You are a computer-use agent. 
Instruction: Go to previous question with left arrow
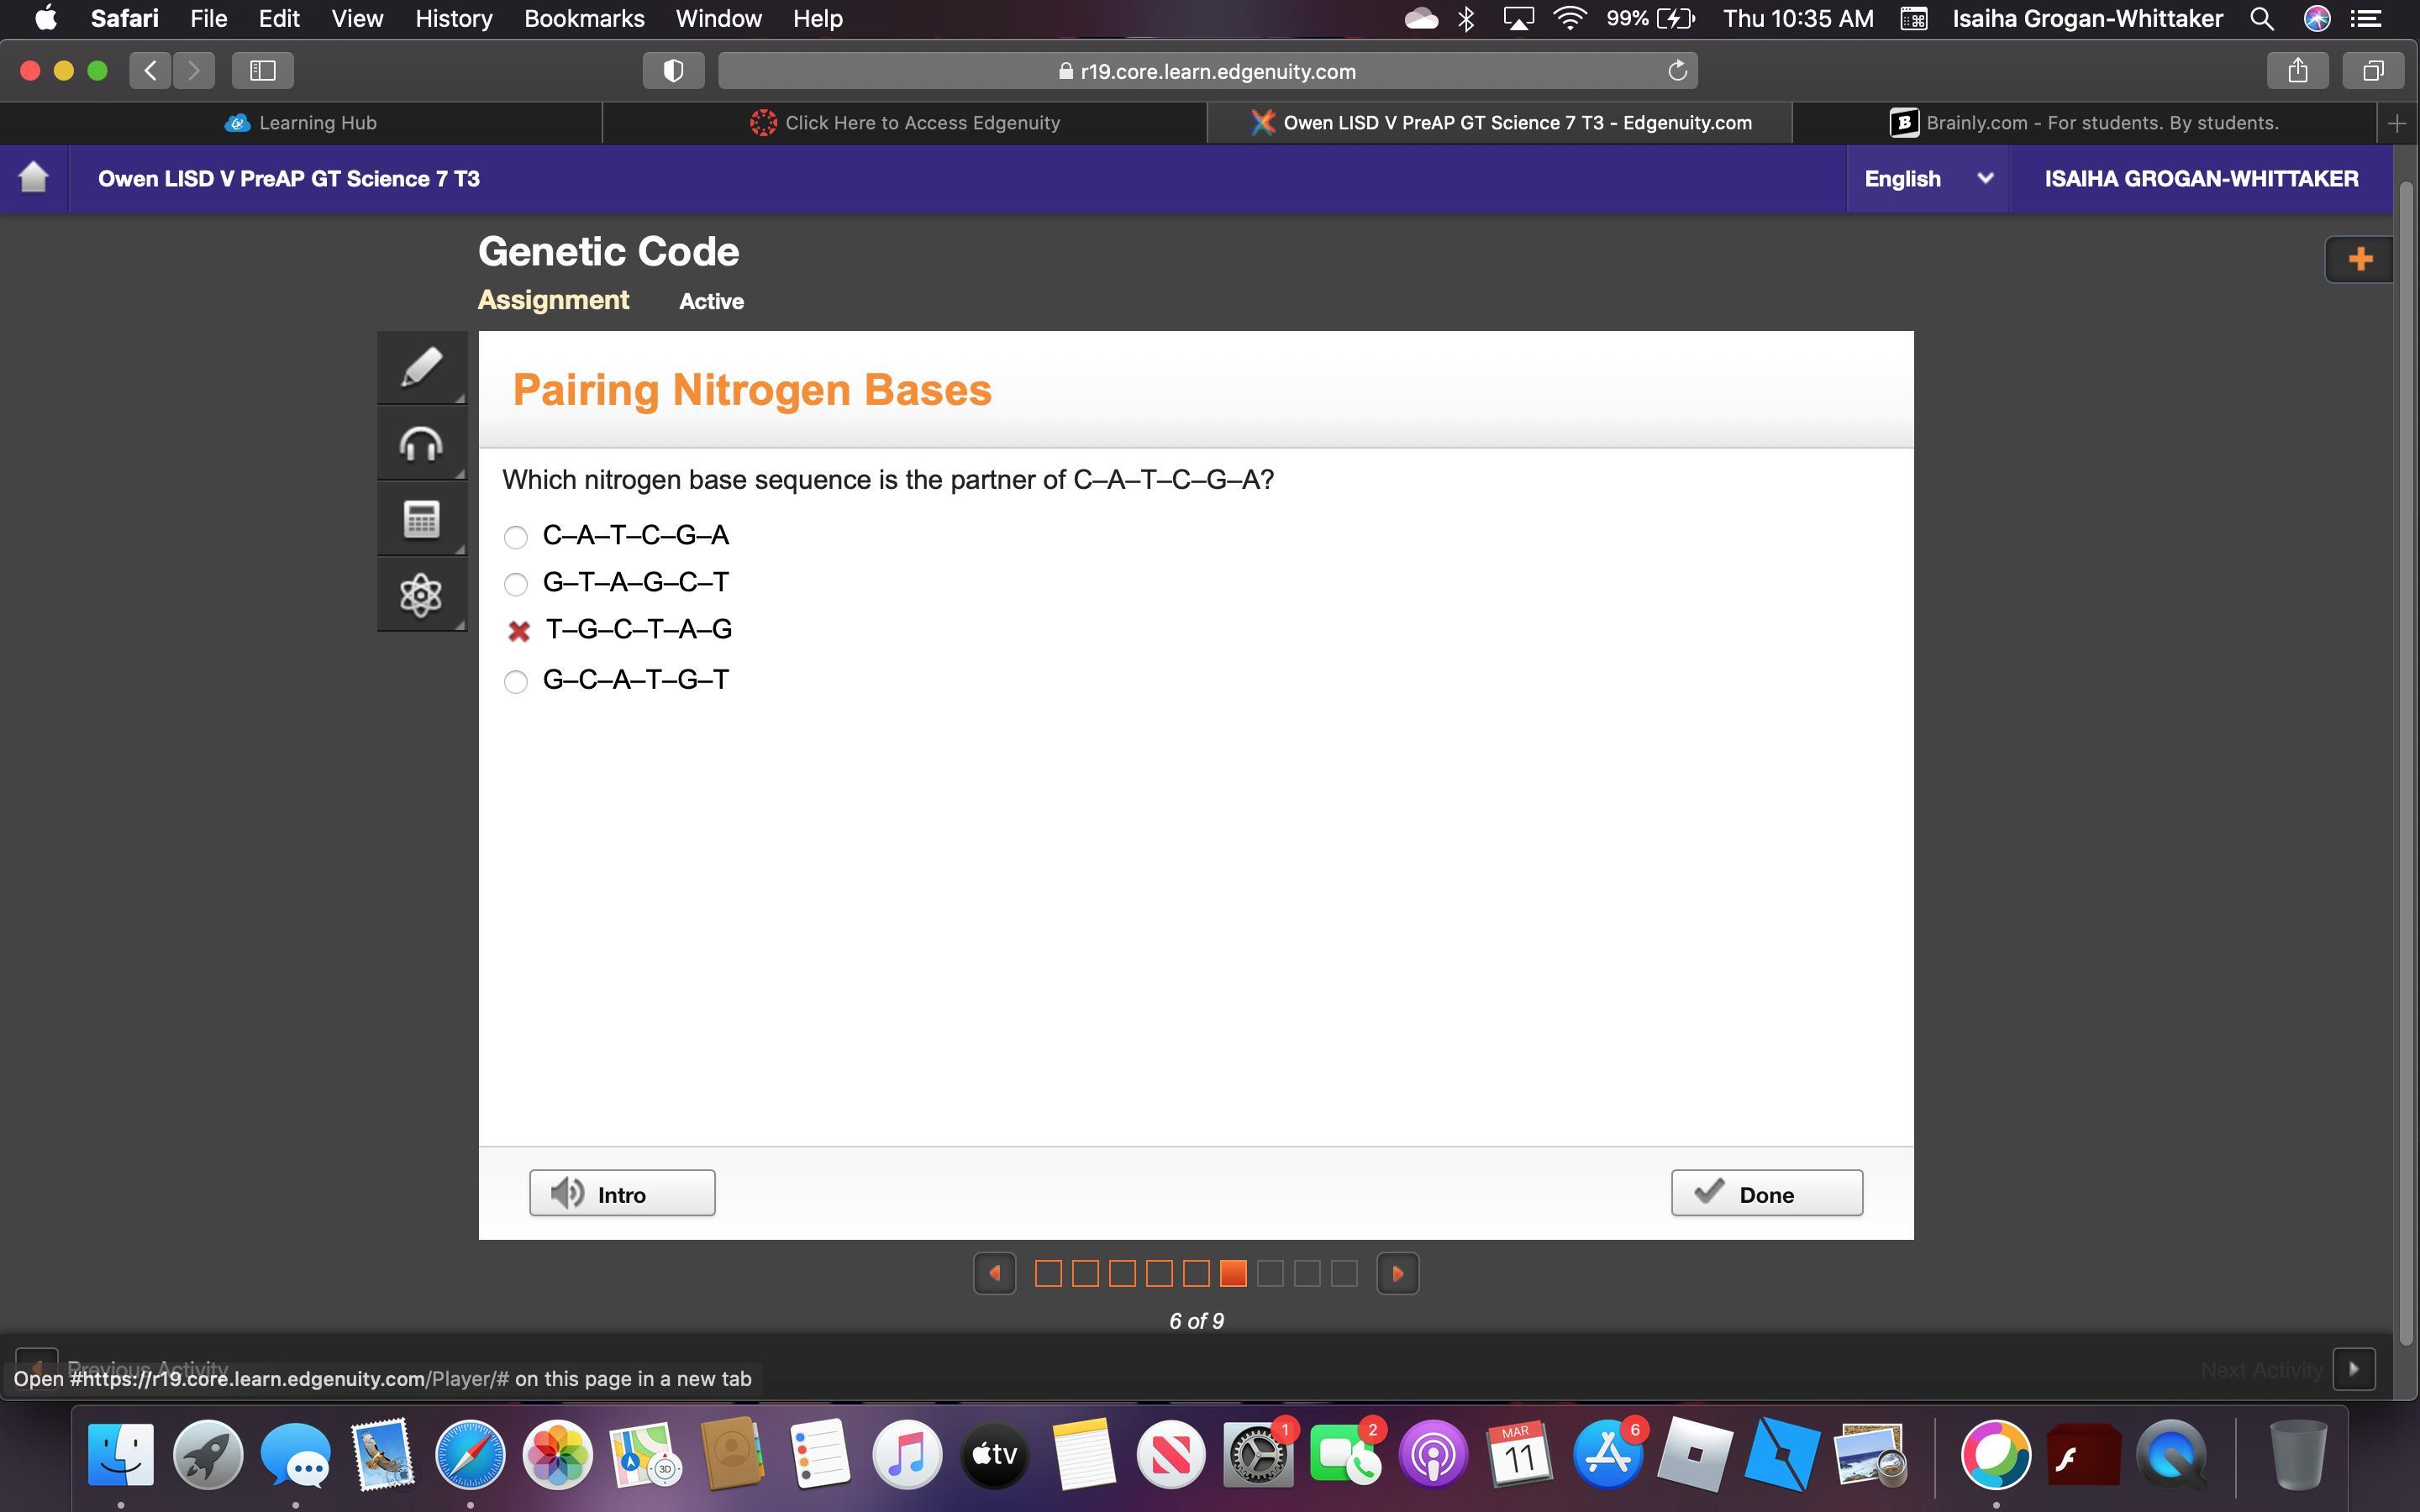pos(994,1273)
